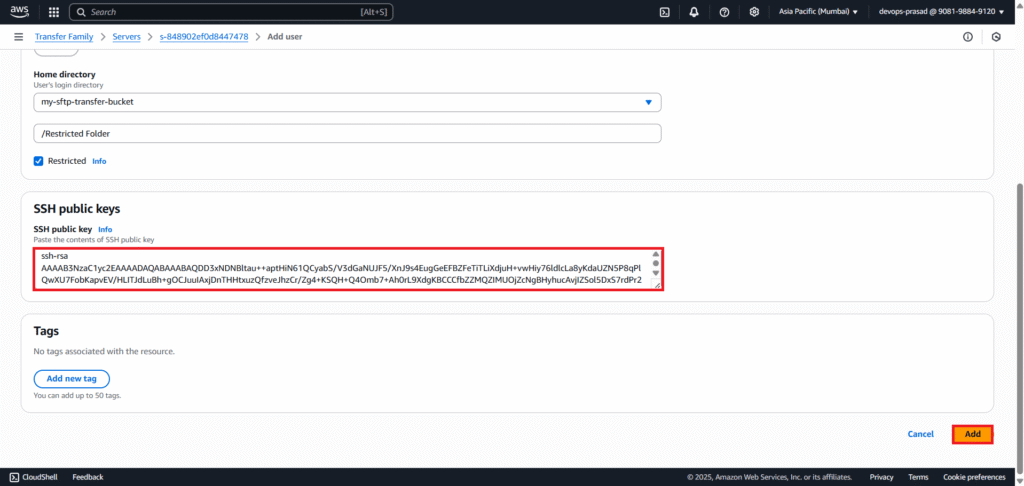Screen dimensions: 1024x486
Task: Click the CloudShell icon in footer
Action: 14,477
